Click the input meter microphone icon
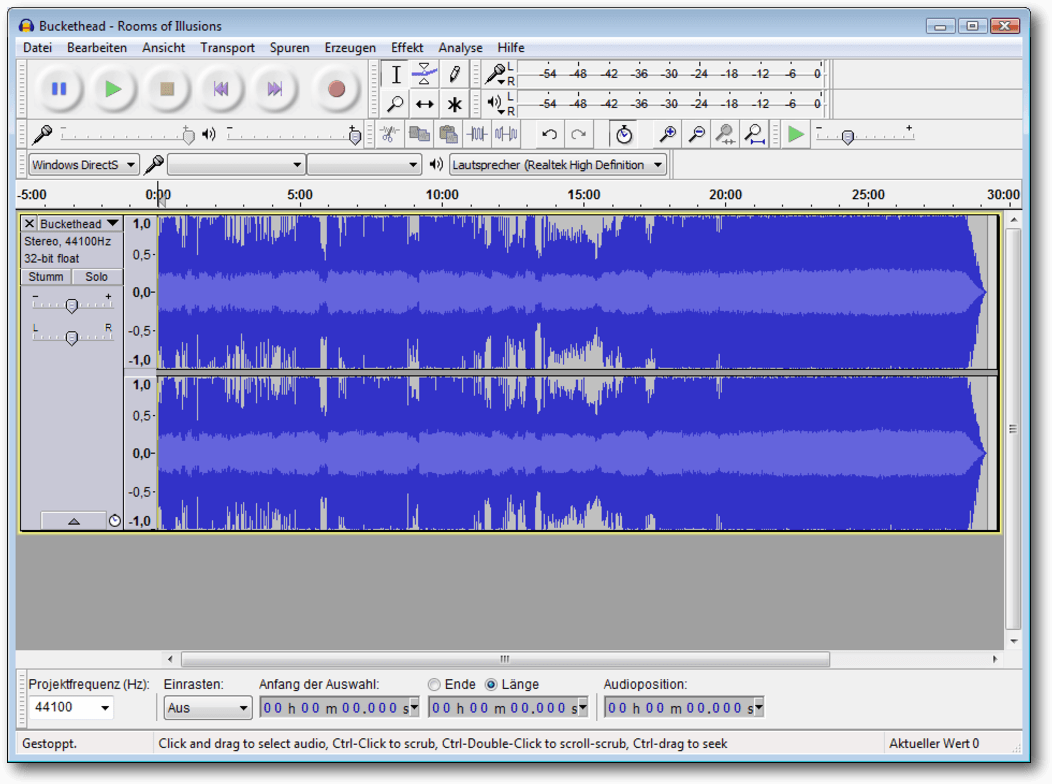The height and width of the screenshot is (784, 1052). [496, 74]
